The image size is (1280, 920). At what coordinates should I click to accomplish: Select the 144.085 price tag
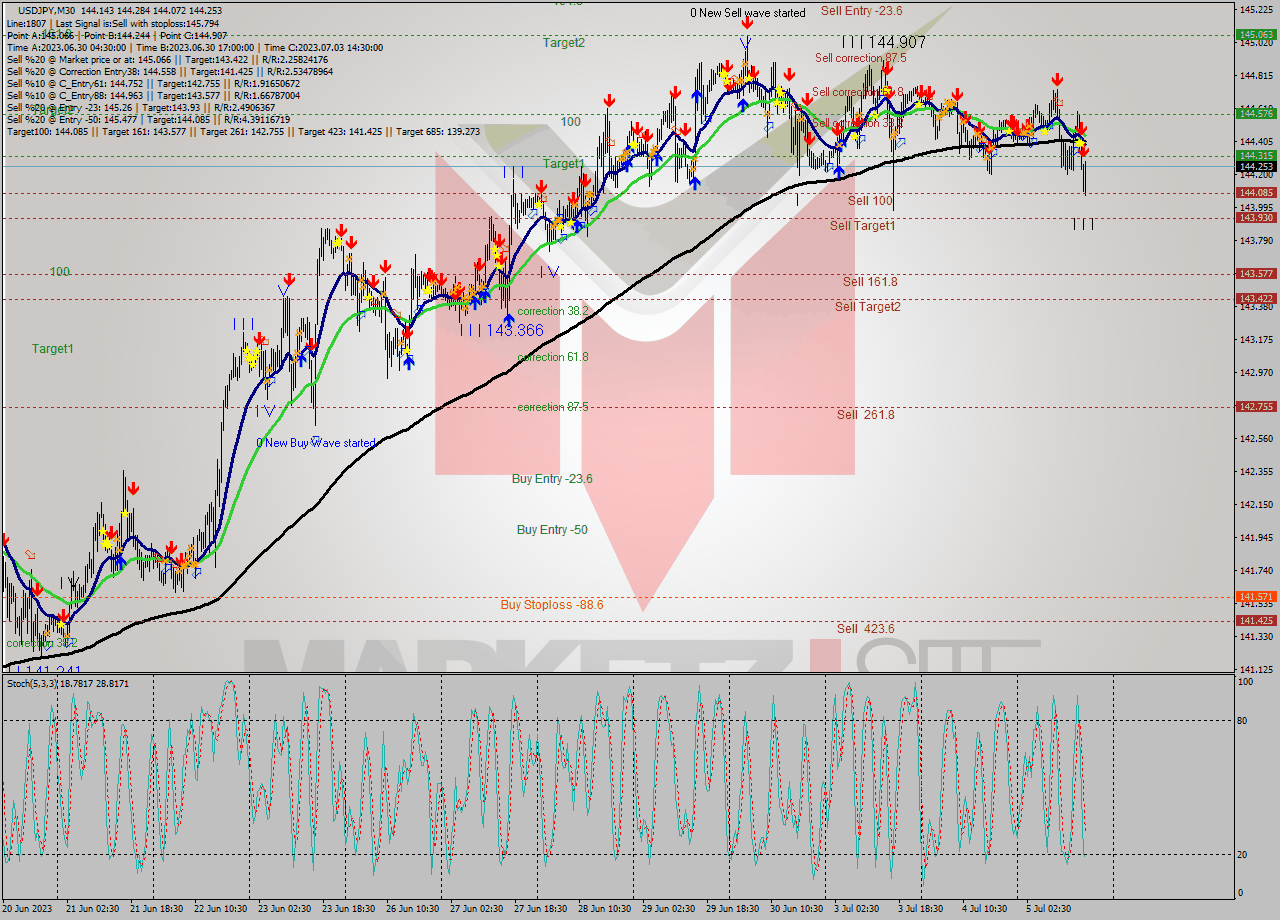[x=1256, y=193]
